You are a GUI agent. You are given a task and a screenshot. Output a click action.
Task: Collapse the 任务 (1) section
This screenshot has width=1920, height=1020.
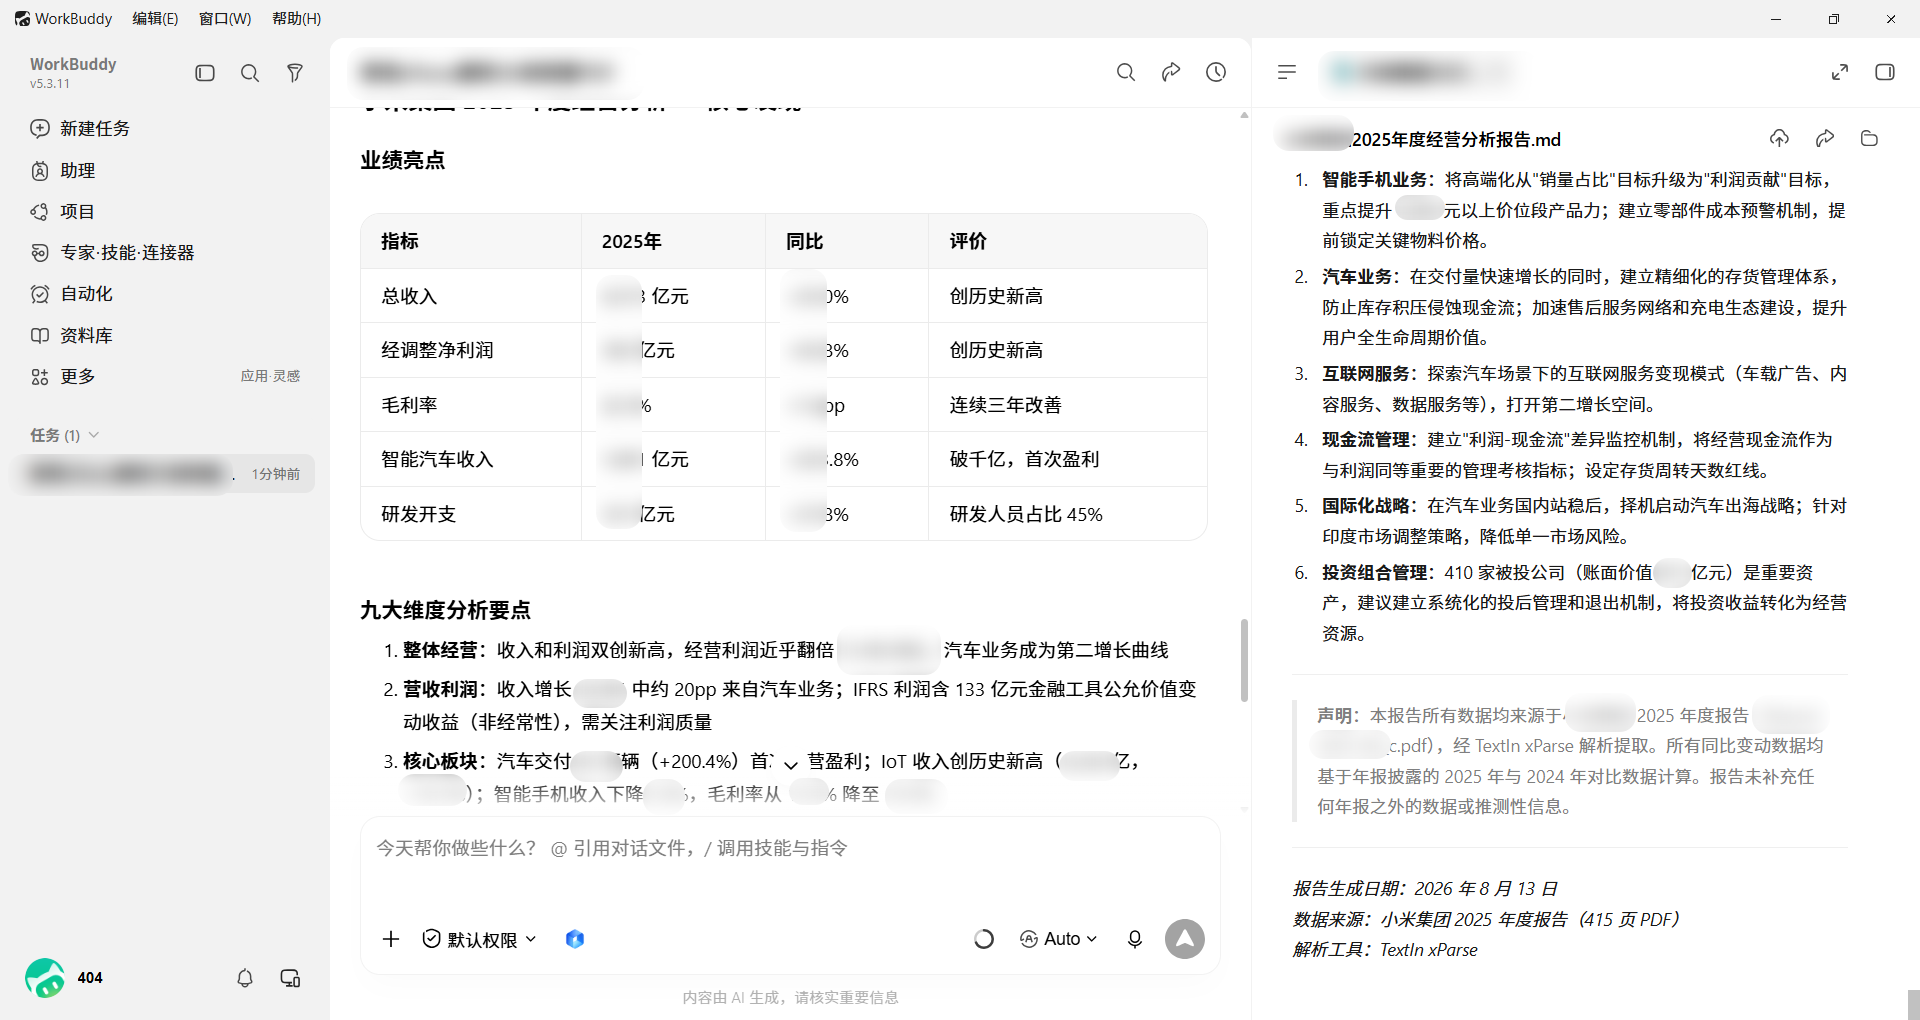pos(65,435)
